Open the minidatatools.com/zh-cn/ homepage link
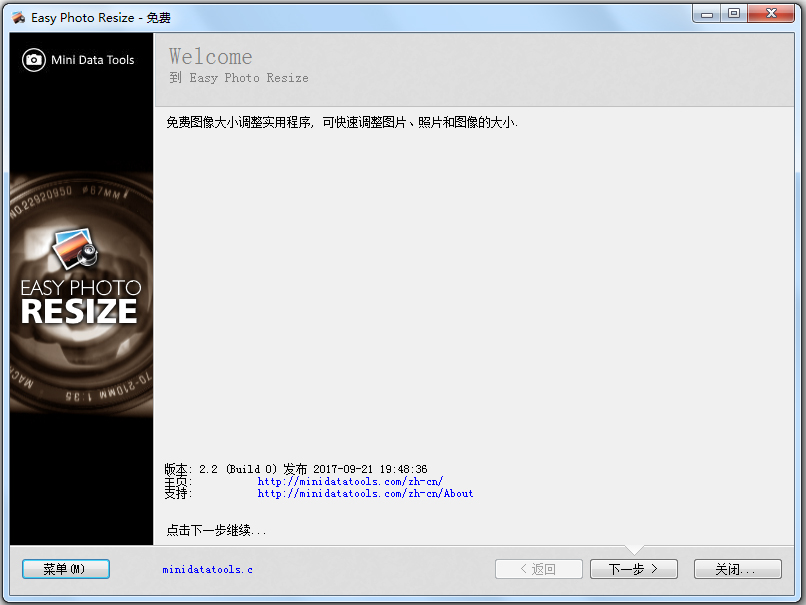806x605 pixels. click(350, 482)
